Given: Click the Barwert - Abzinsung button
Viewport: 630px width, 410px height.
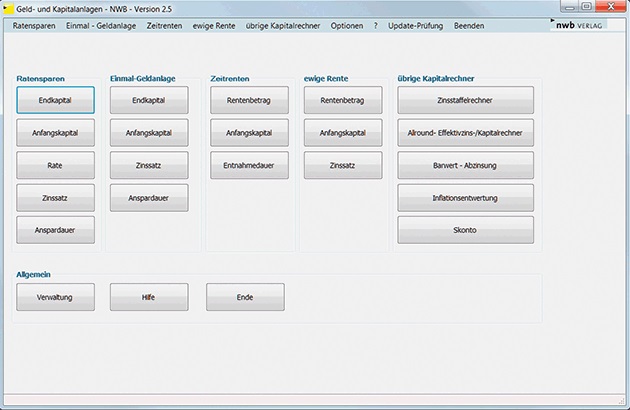Looking at the screenshot, I should pyautogui.click(x=465, y=165).
